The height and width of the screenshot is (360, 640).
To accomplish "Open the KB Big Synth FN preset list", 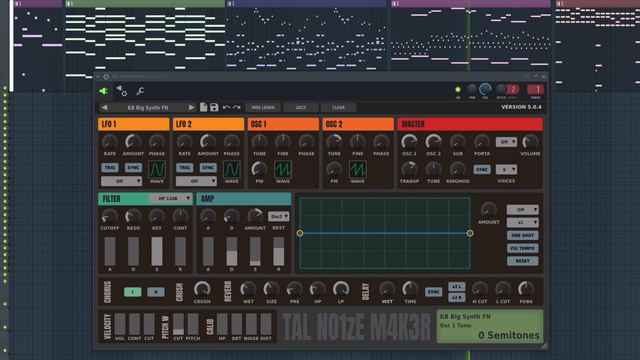I will (x=148, y=108).
